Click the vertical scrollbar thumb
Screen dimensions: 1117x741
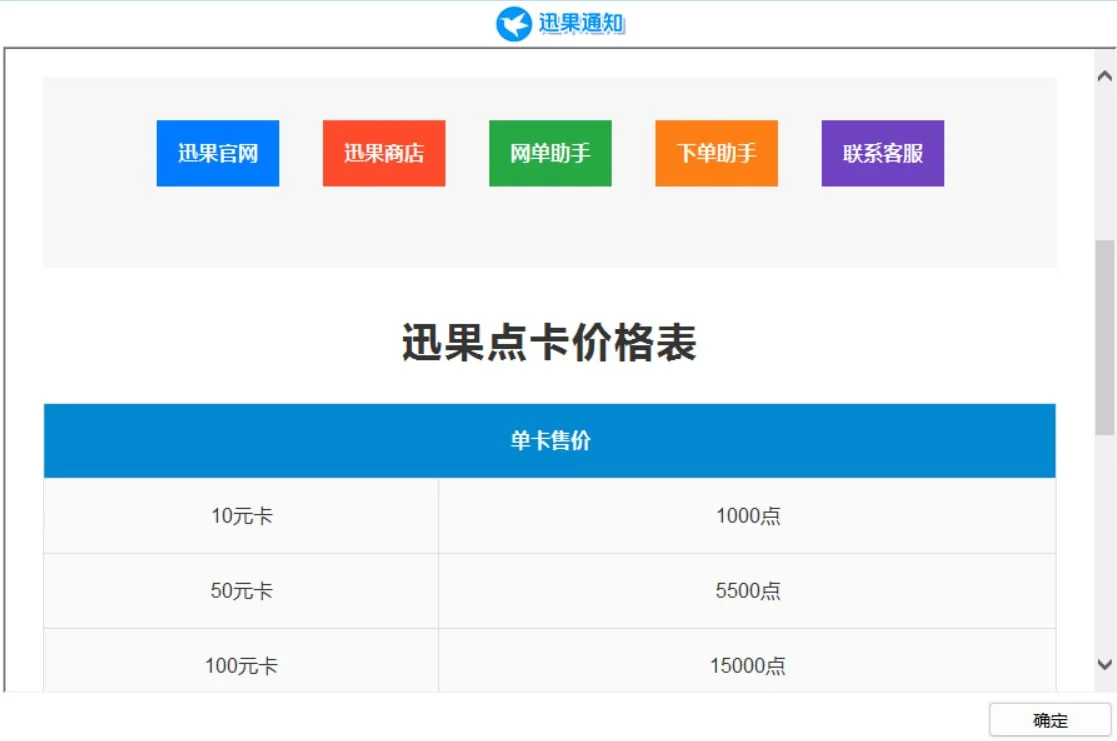tap(1105, 337)
